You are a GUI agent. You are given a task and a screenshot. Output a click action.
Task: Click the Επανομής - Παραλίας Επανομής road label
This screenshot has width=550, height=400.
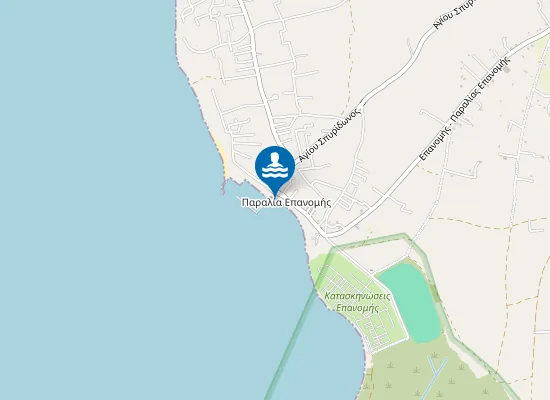pyautogui.click(x=464, y=109)
